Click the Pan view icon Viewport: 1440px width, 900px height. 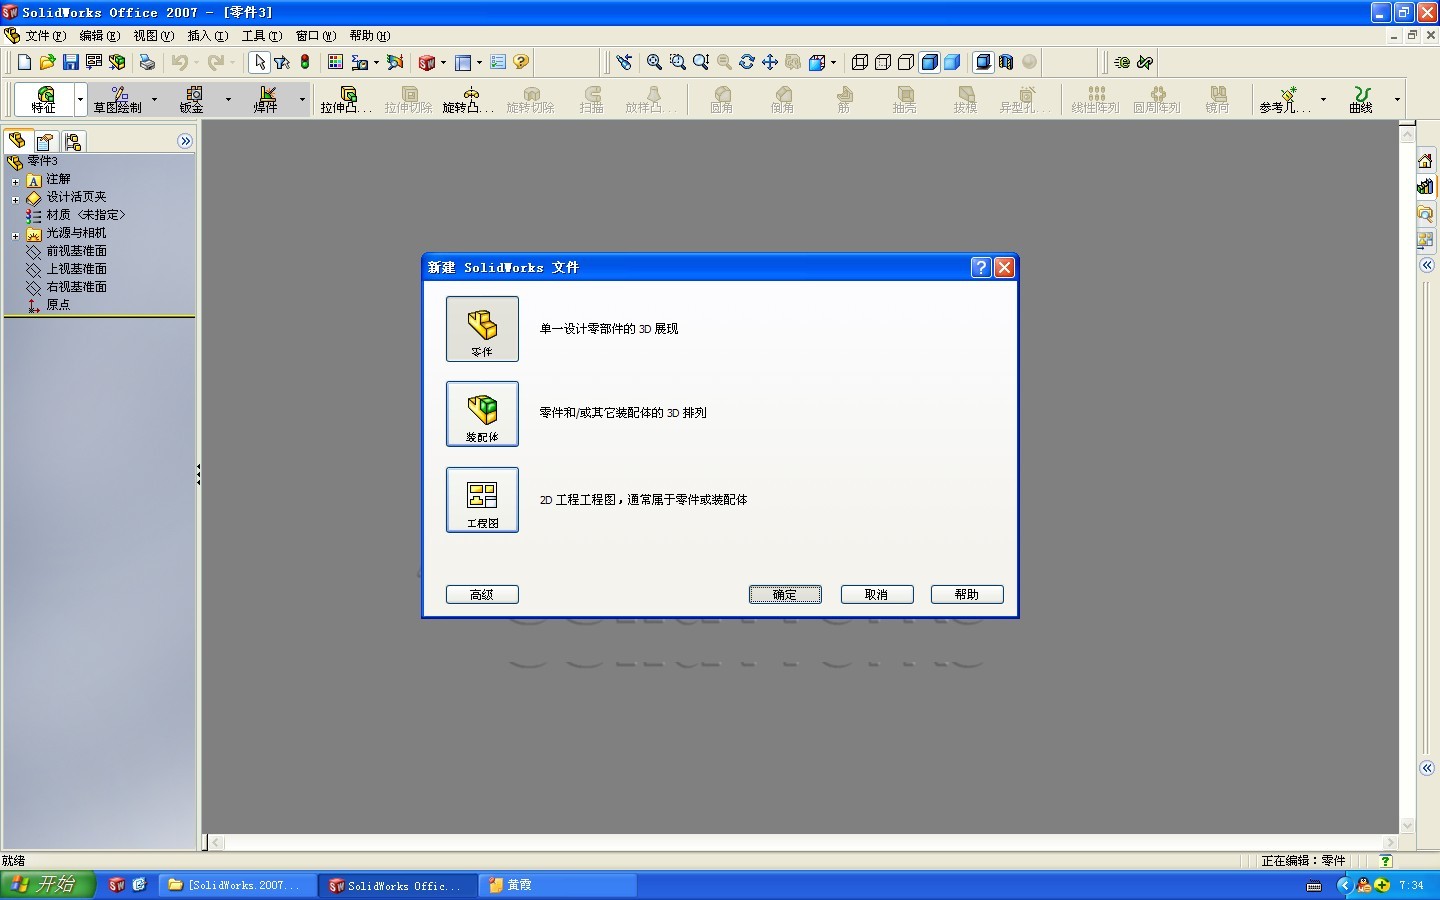[x=770, y=62]
